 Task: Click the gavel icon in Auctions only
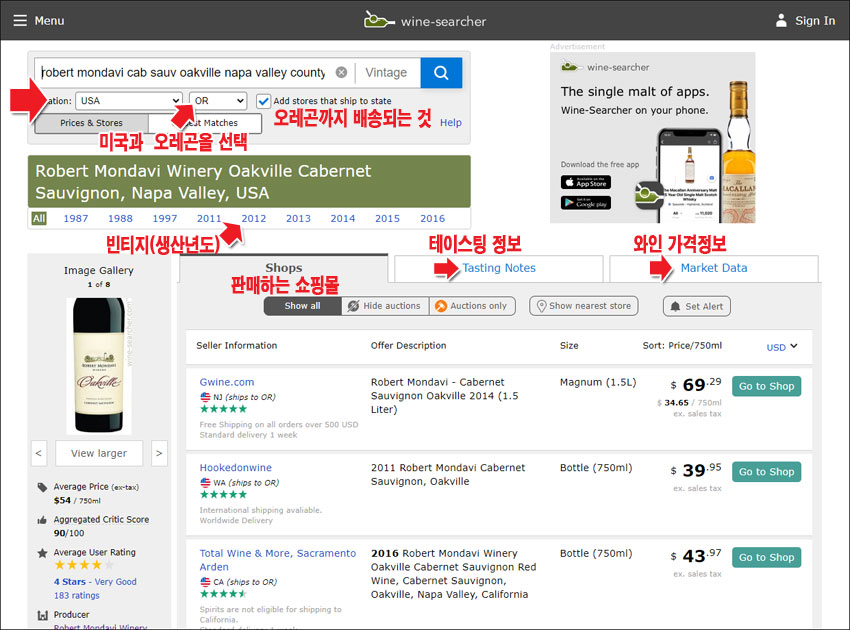[x=441, y=306]
